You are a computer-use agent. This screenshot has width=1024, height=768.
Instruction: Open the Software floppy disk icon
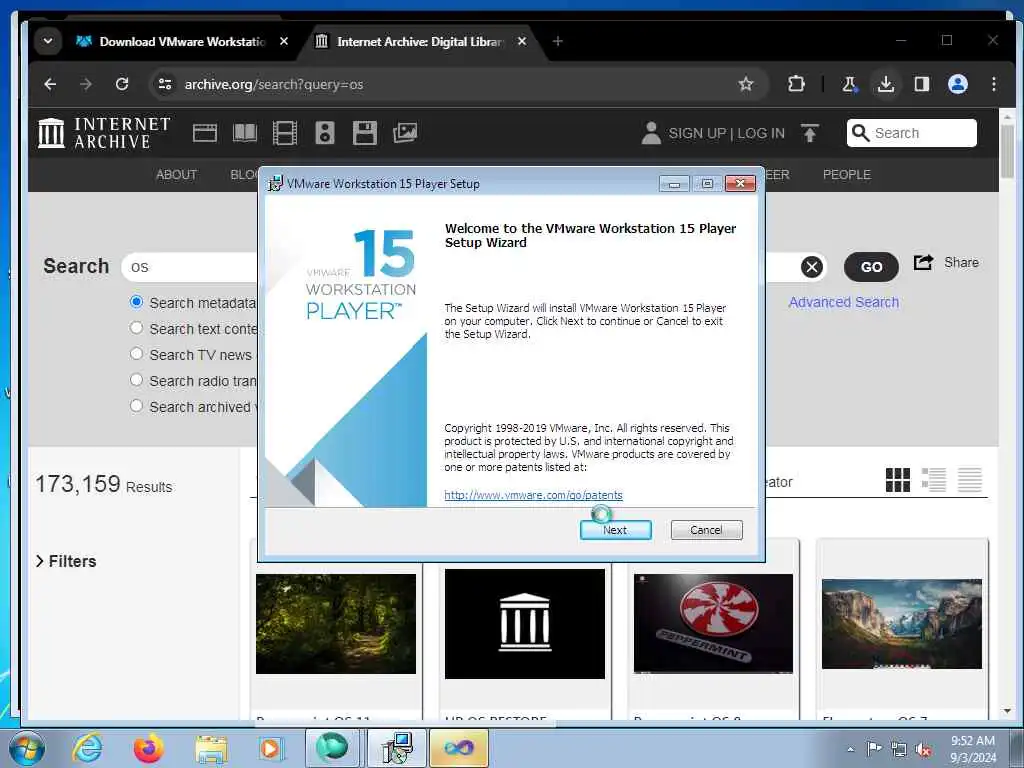[x=364, y=133]
